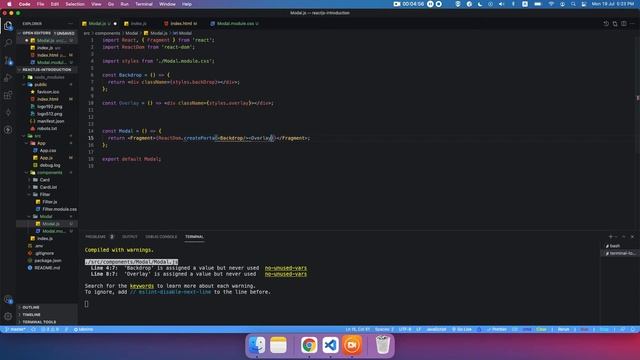Expand the OUTLINE section

47,307
